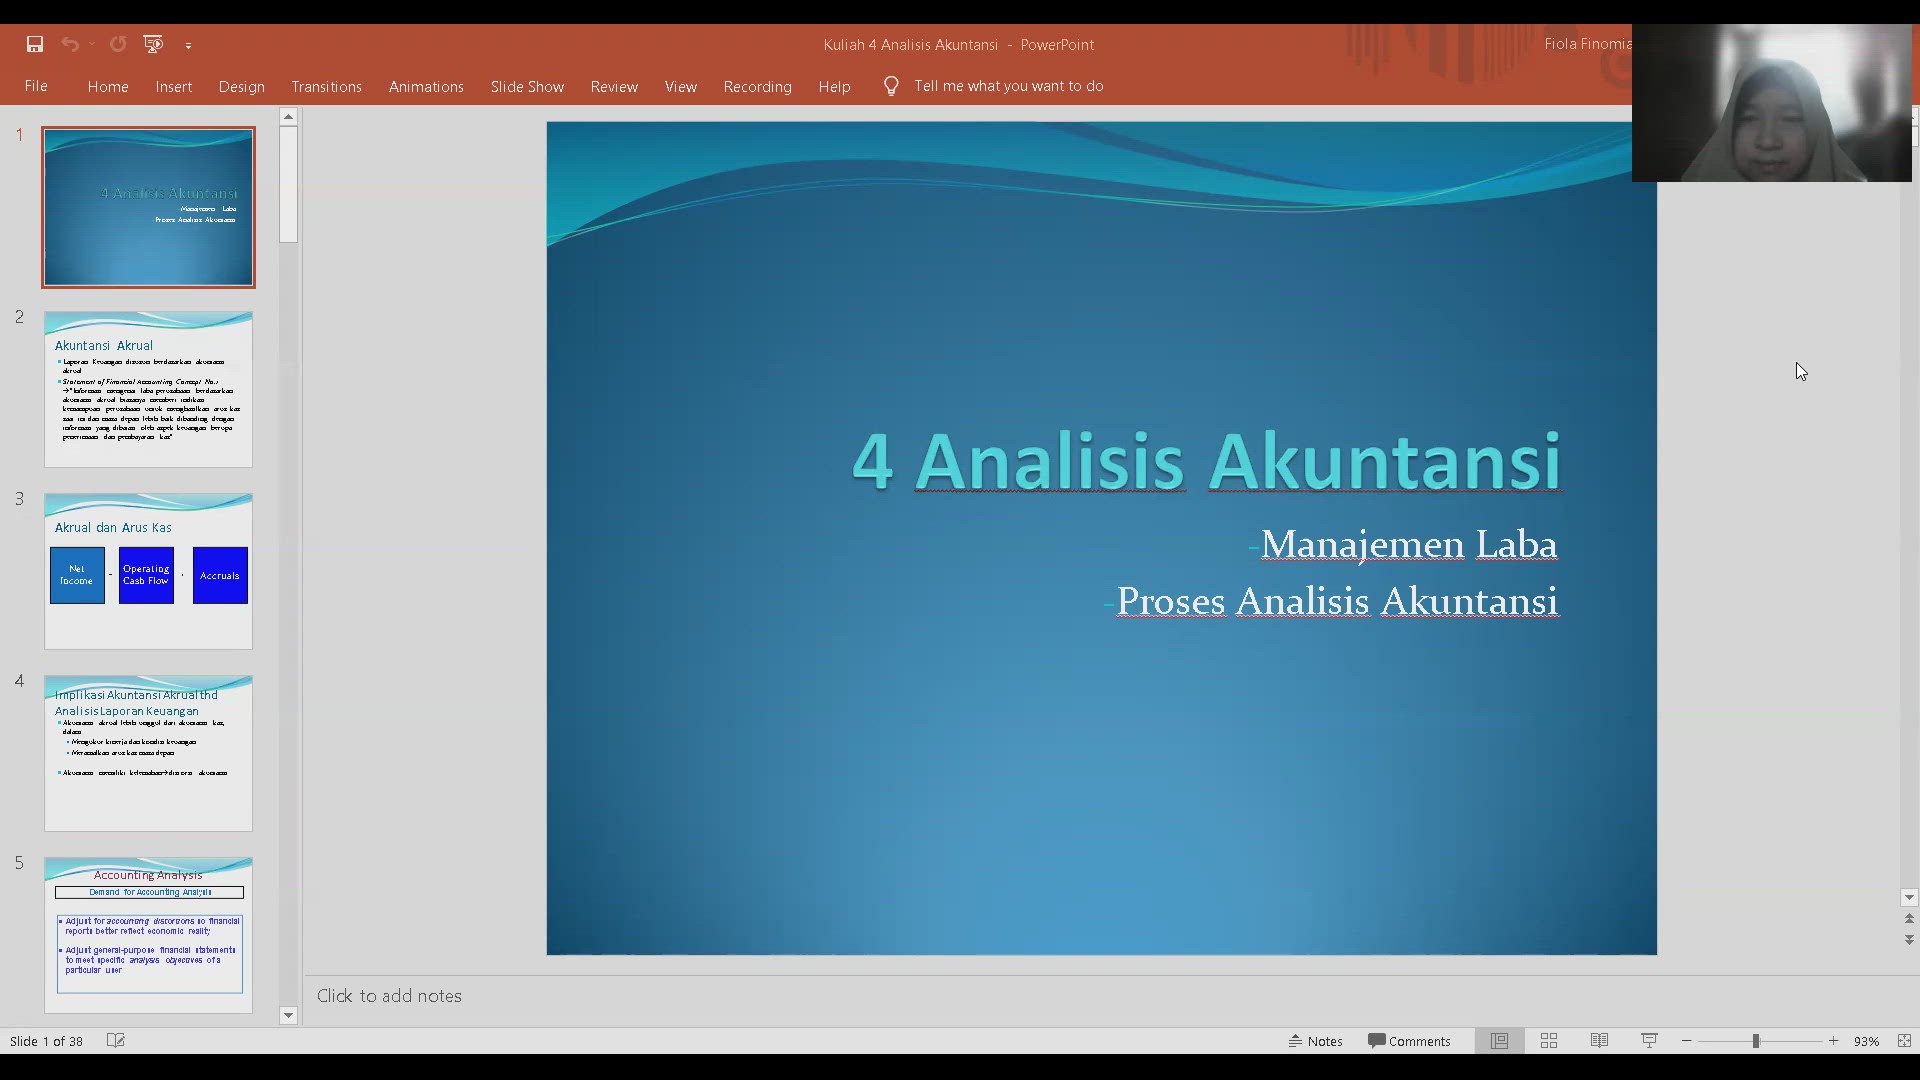1920x1080 pixels.
Task: Click the Repeat/Redo icon
Action: pos(118,44)
